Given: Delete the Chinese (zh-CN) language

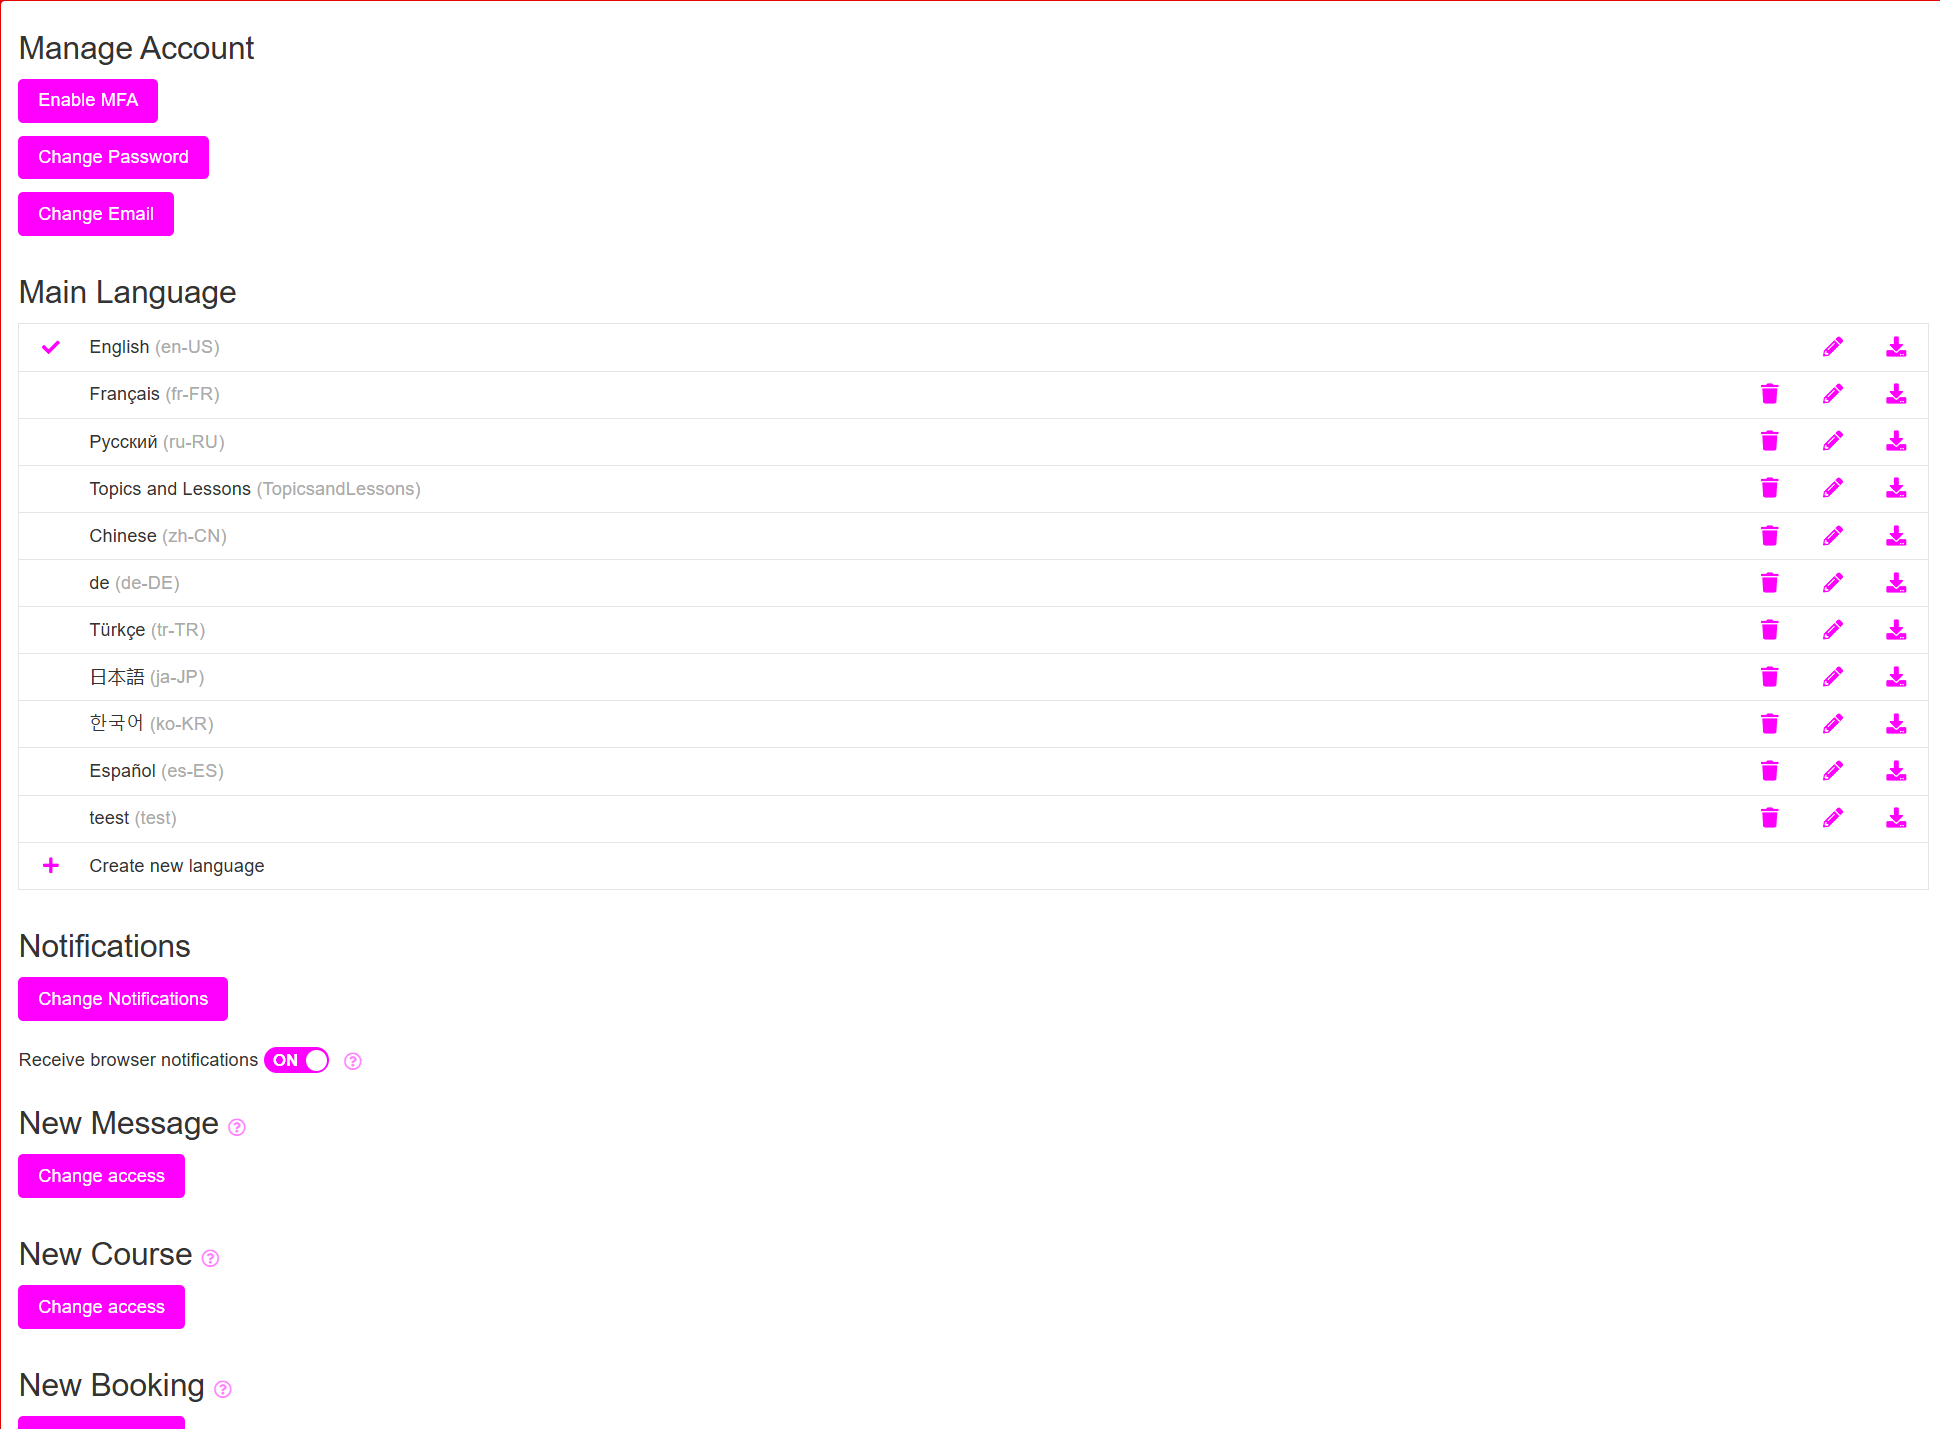Looking at the screenshot, I should (1769, 536).
